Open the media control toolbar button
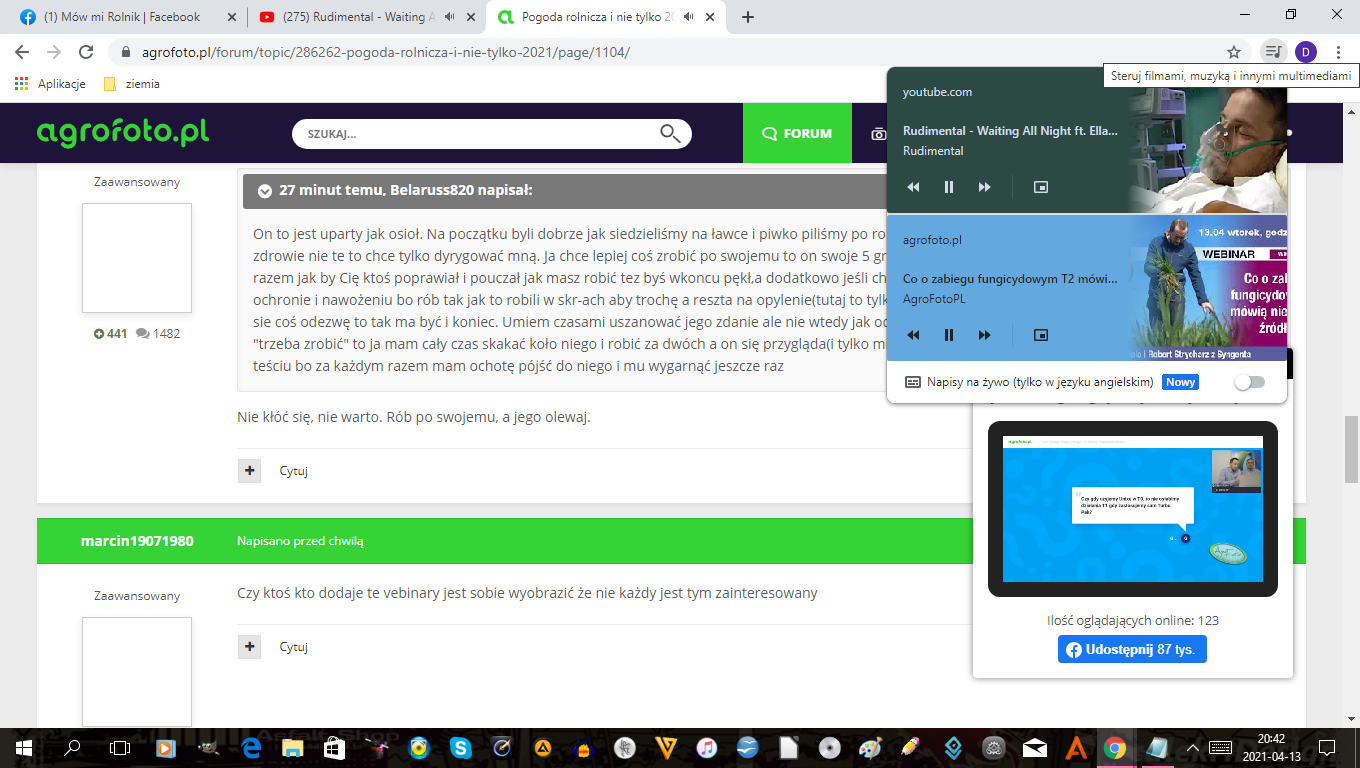1360x768 pixels. click(x=1272, y=52)
